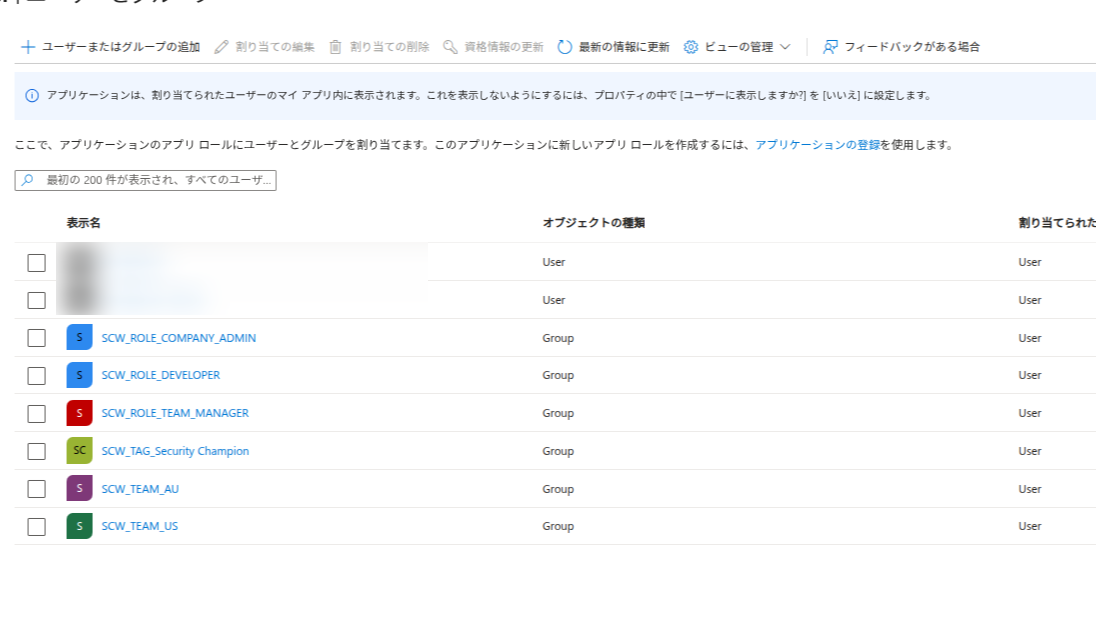Click the gear icon for ビューの管理

691,47
